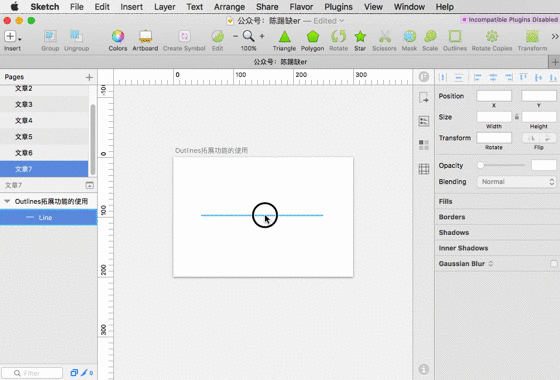The height and width of the screenshot is (380, 560).
Task: Open the Insert dropdown menu
Action: [12, 36]
